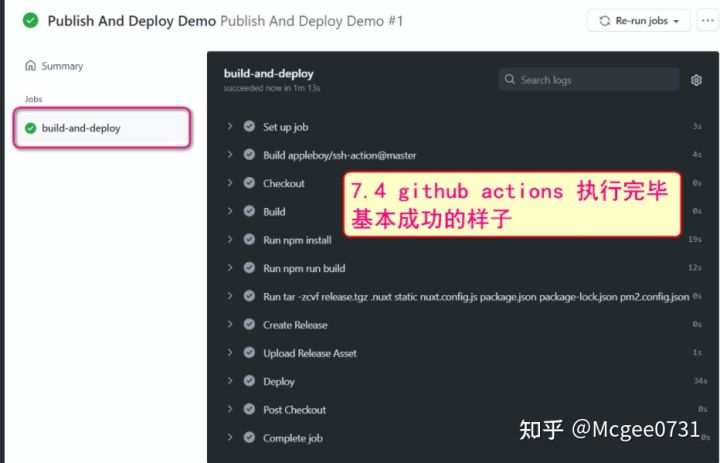Click the Create Release label
720x463 pixels.
[295, 325]
